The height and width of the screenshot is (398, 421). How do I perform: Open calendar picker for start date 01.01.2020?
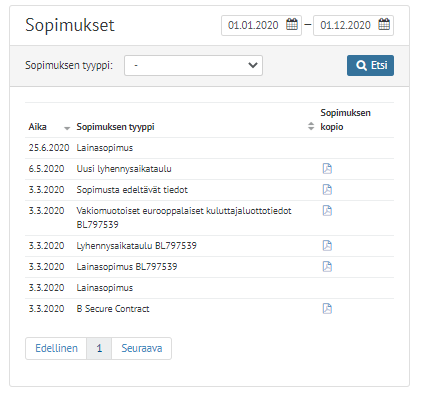[292, 24]
